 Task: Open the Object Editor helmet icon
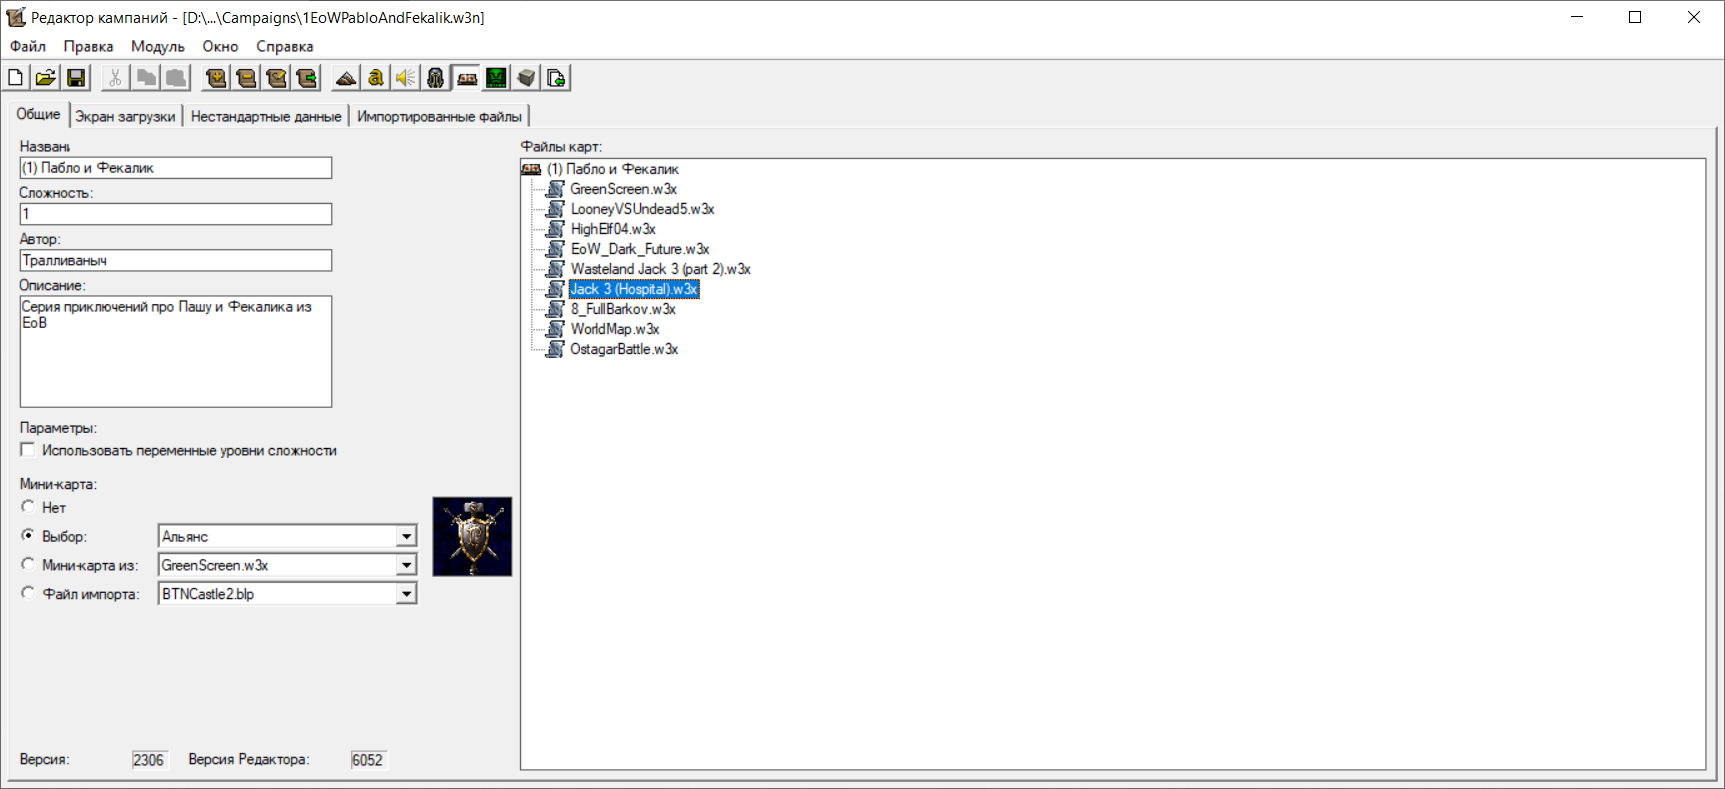(436, 78)
